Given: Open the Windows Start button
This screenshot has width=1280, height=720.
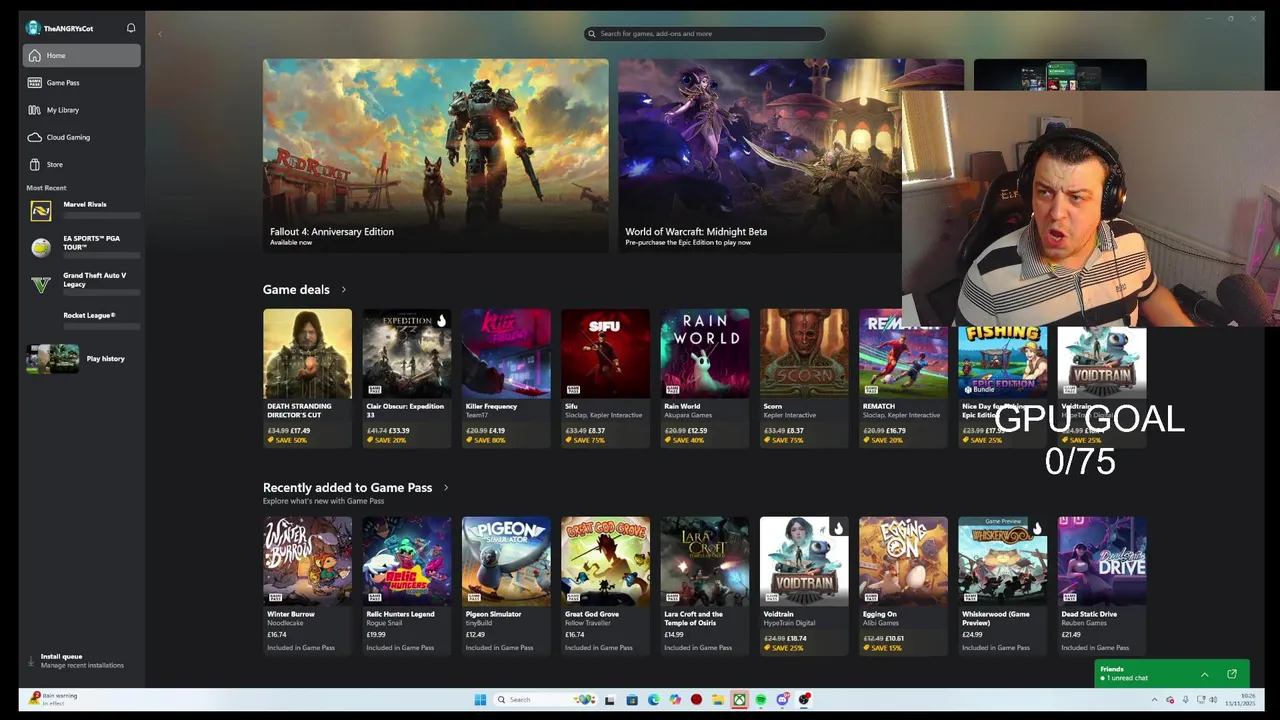Looking at the screenshot, I should coord(480,700).
